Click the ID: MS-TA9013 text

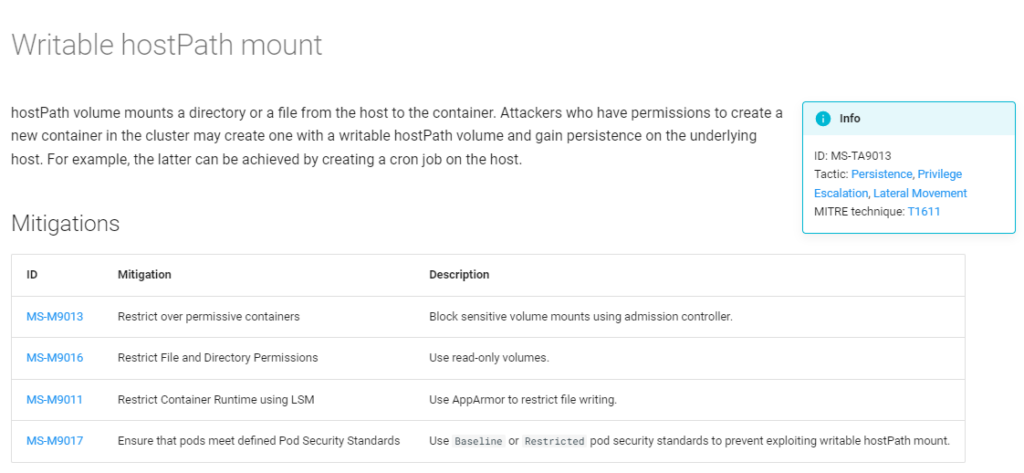click(x=852, y=156)
